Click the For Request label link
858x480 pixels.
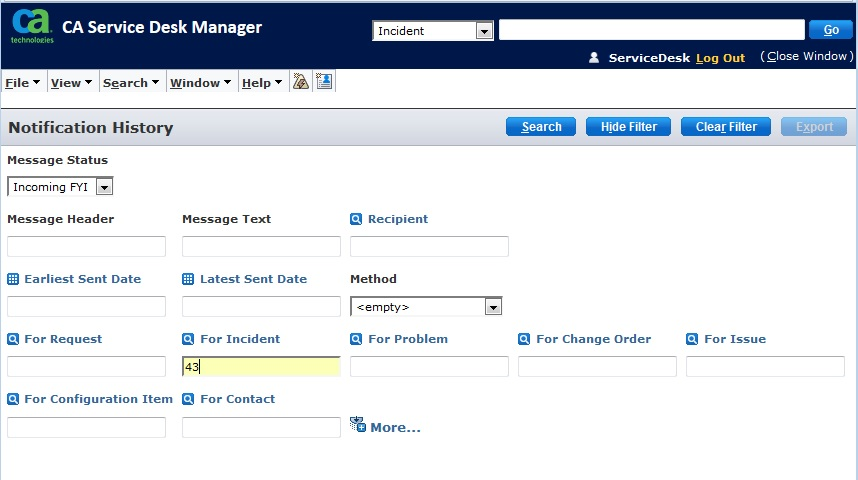pyautogui.click(x=63, y=339)
